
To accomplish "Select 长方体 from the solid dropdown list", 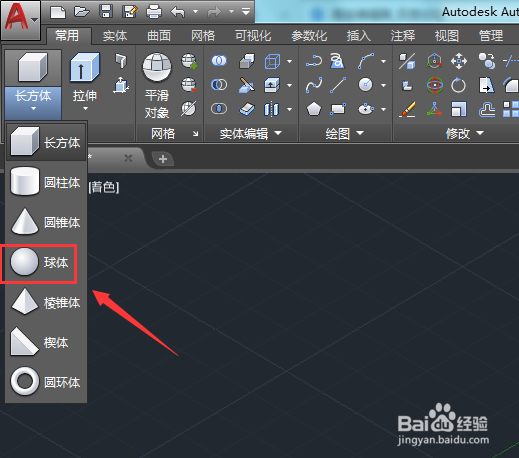I will 46,142.
